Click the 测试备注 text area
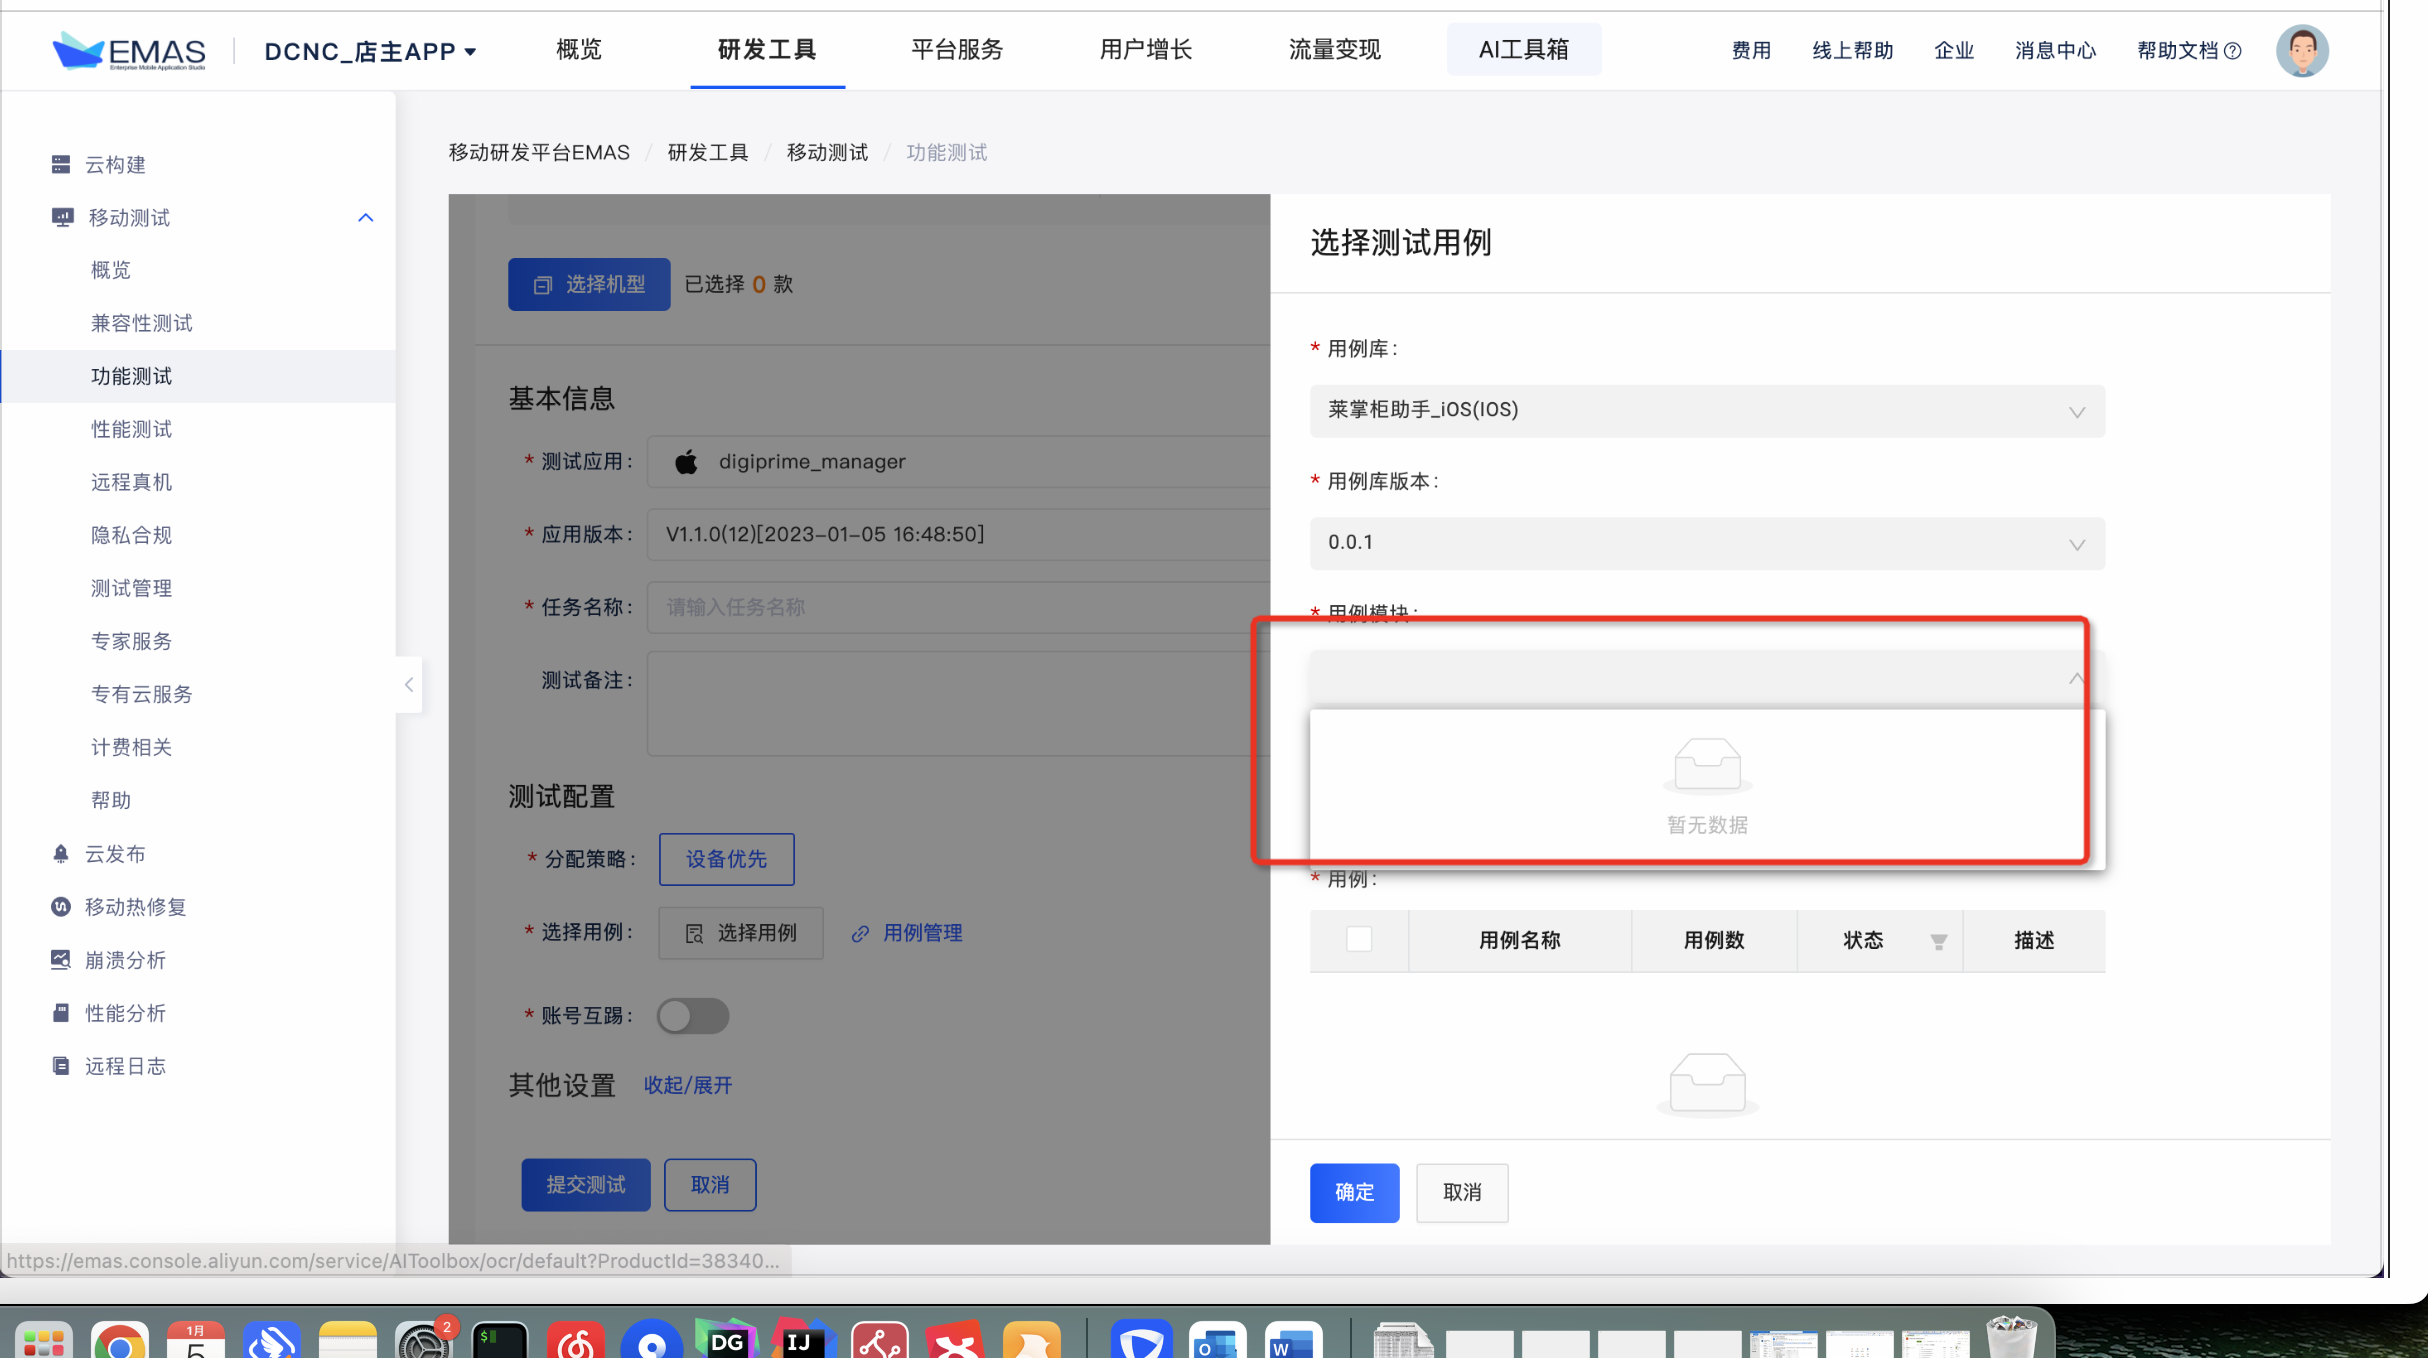Image resolution: width=2428 pixels, height=1358 pixels. (x=958, y=704)
